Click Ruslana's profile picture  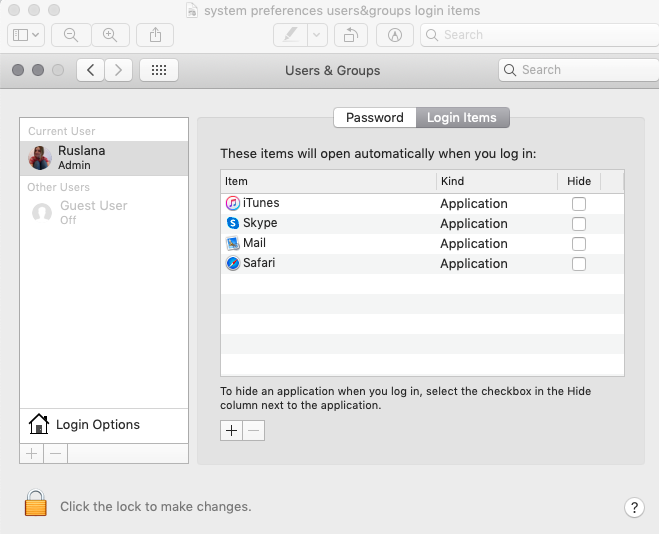click(x=40, y=158)
